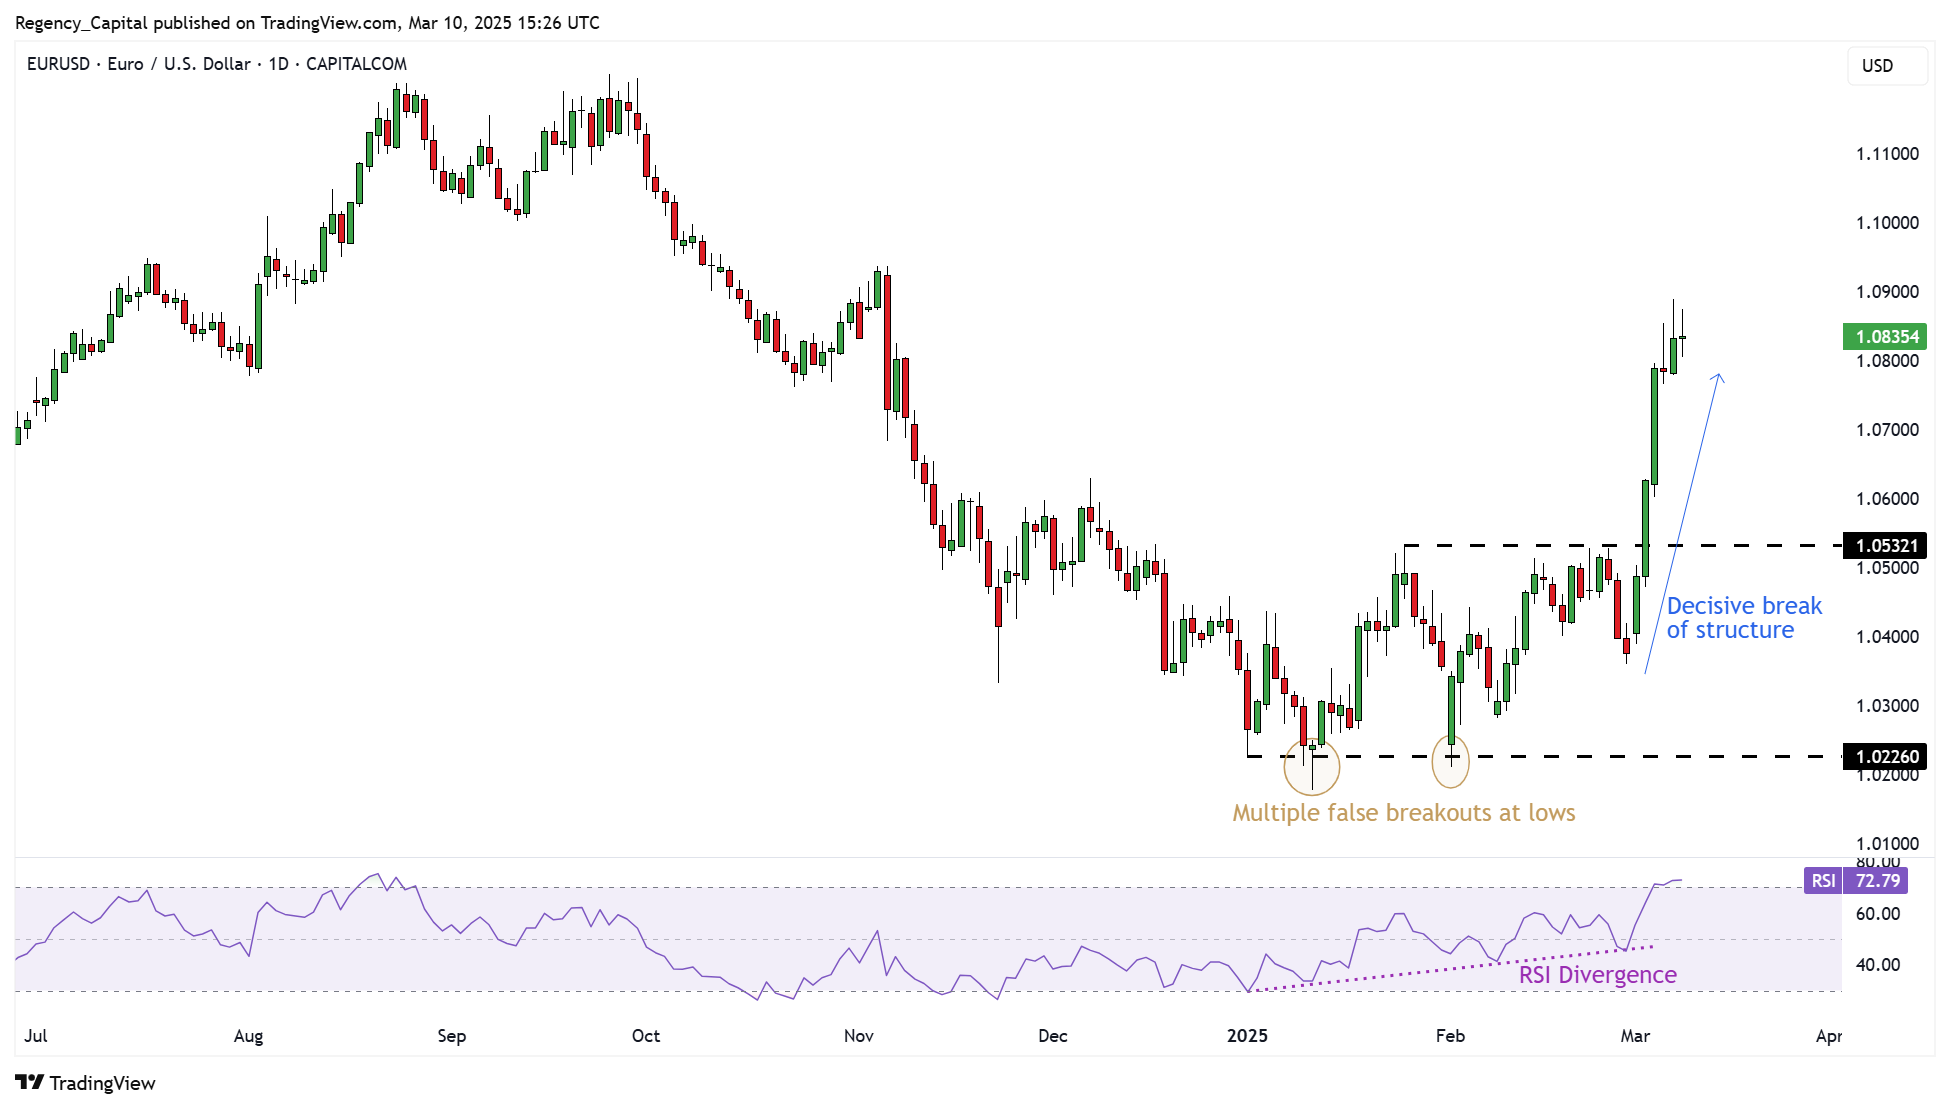This screenshot has width=1950, height=1109.
Task: Click the 'Multiple false breakouts at lows' text
Action: [1403, 813]
